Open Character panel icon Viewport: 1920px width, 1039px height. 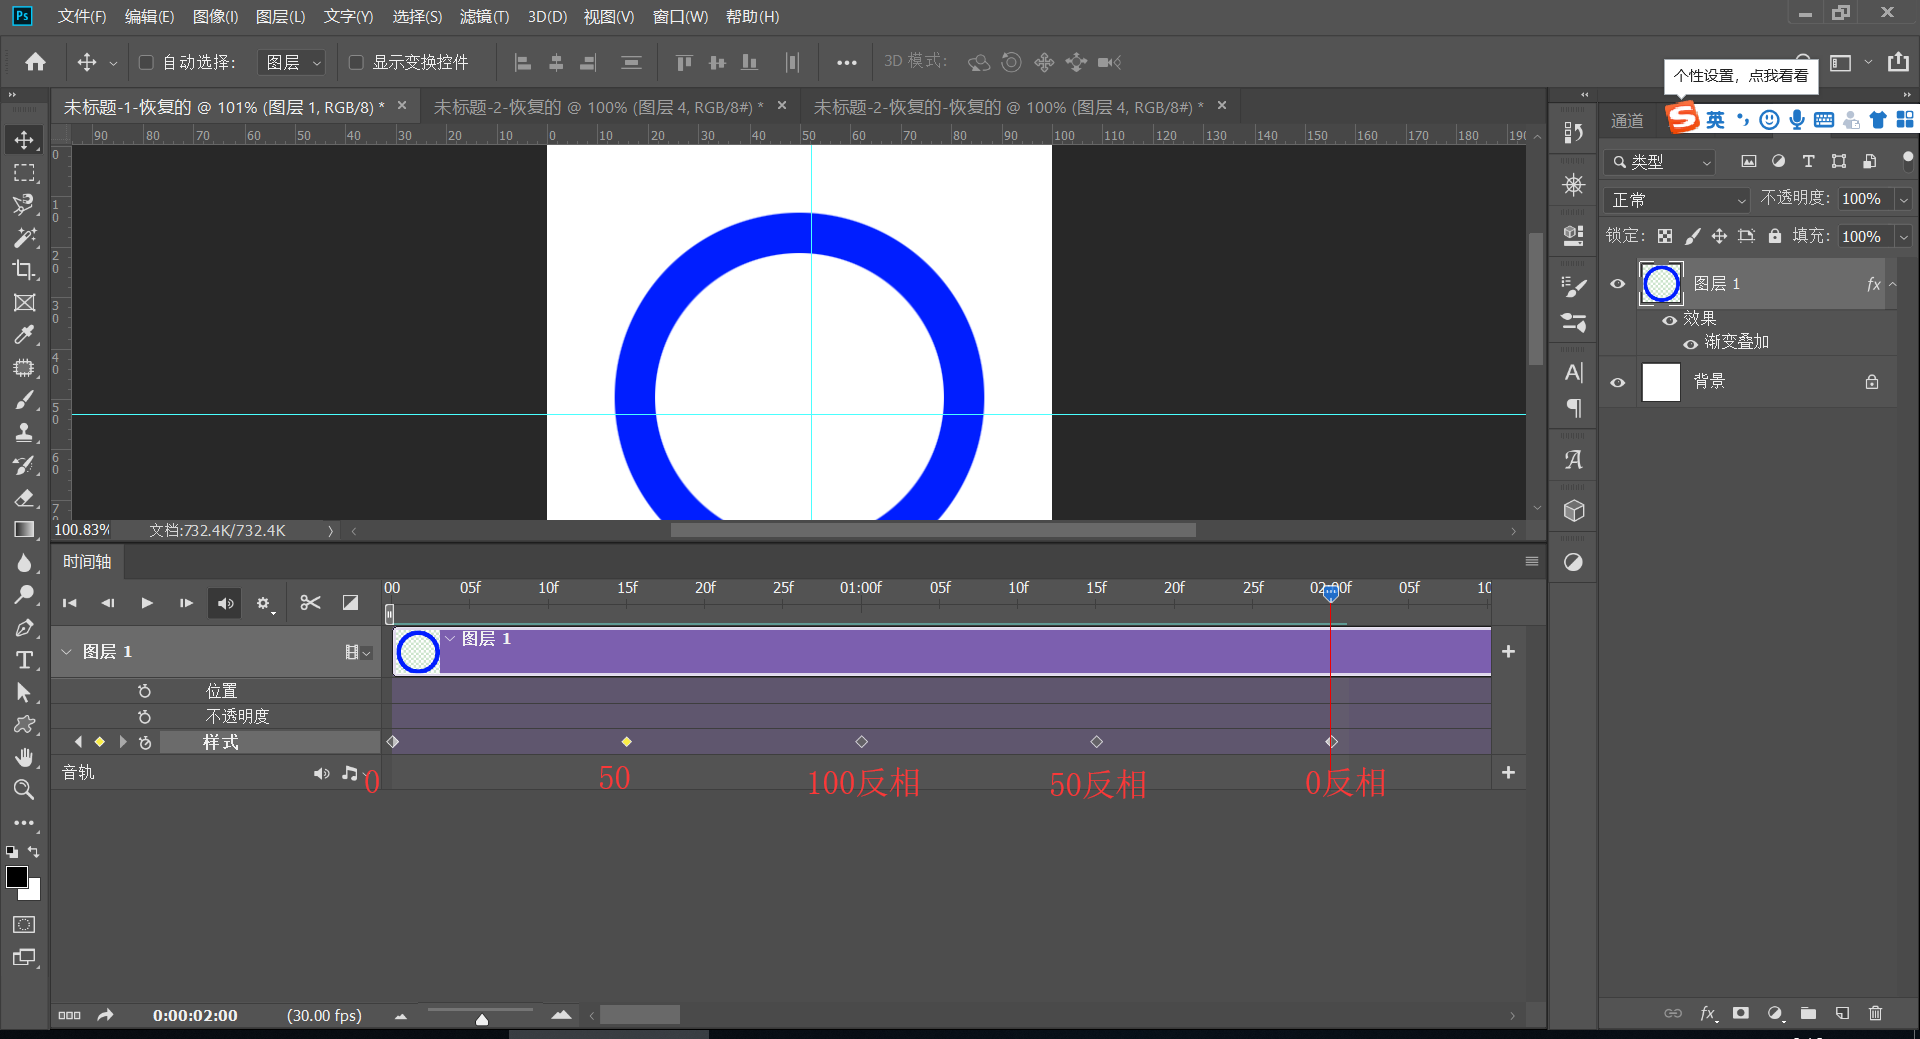point(1574,373)
